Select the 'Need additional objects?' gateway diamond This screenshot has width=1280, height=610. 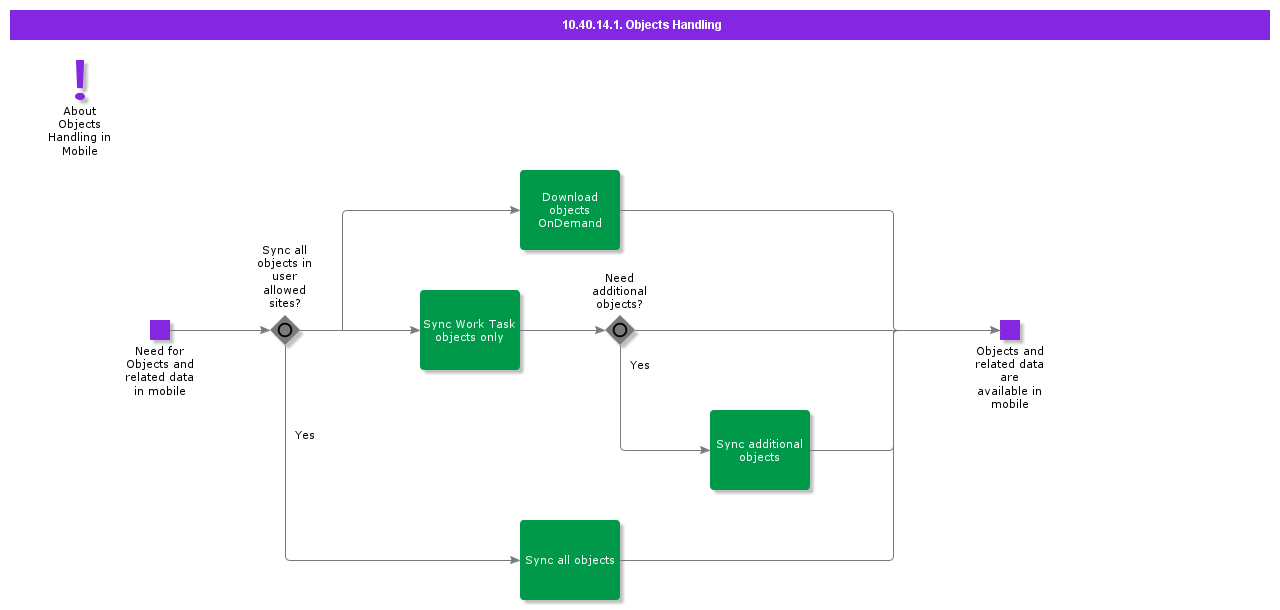620,330
